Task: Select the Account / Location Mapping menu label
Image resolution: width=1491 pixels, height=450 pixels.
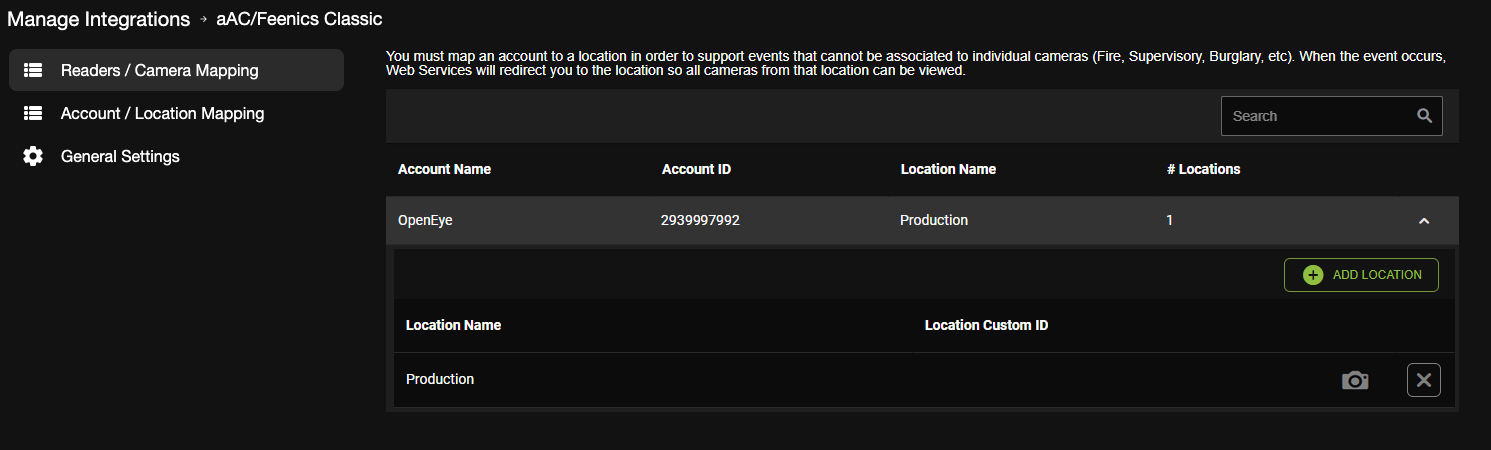Action: pos(162,113)
